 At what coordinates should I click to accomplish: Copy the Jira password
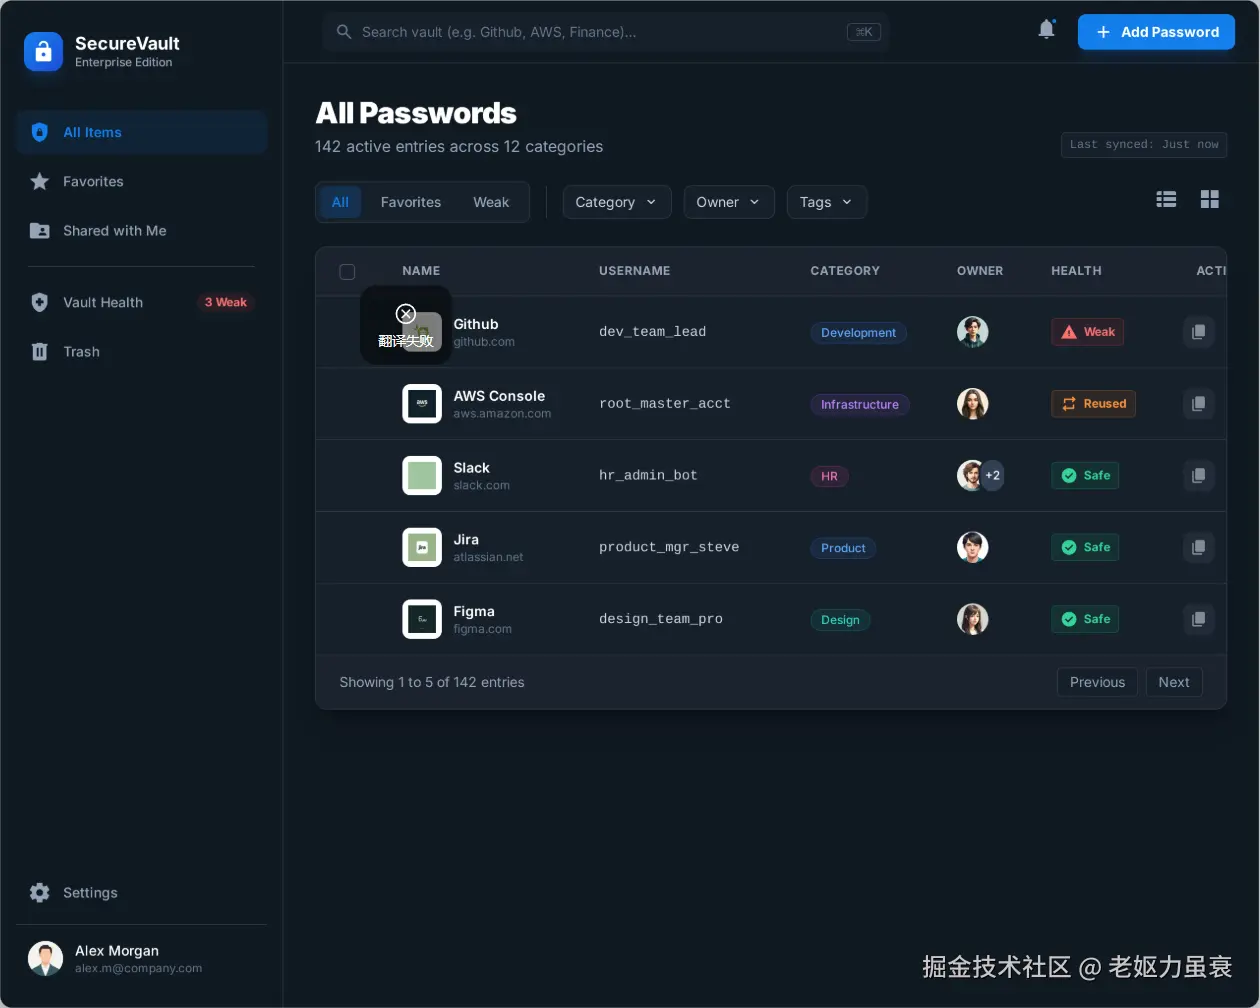pyautogui.click(x=1198, y=547)
